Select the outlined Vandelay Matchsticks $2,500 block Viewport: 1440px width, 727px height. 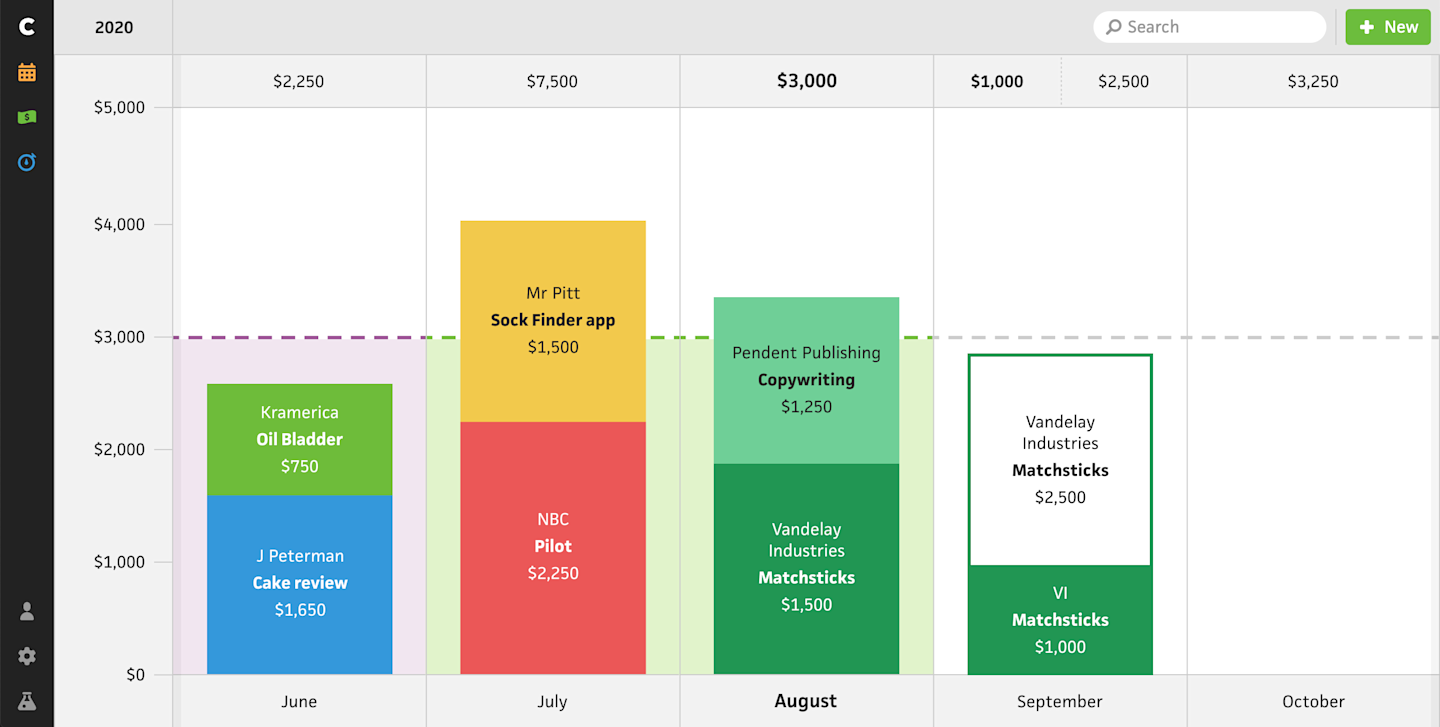(x=1060, y=460)
